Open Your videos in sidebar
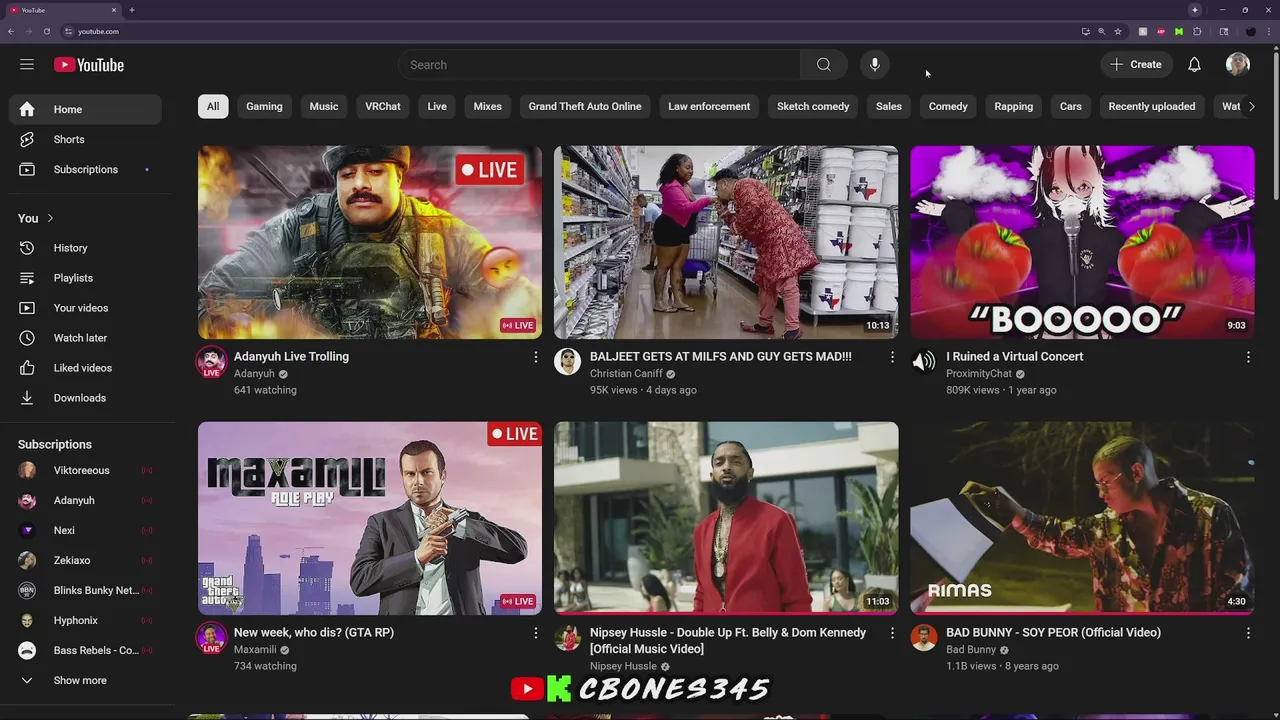The width and height of the screenshot is (1280, 720). [x=85, y=308]
